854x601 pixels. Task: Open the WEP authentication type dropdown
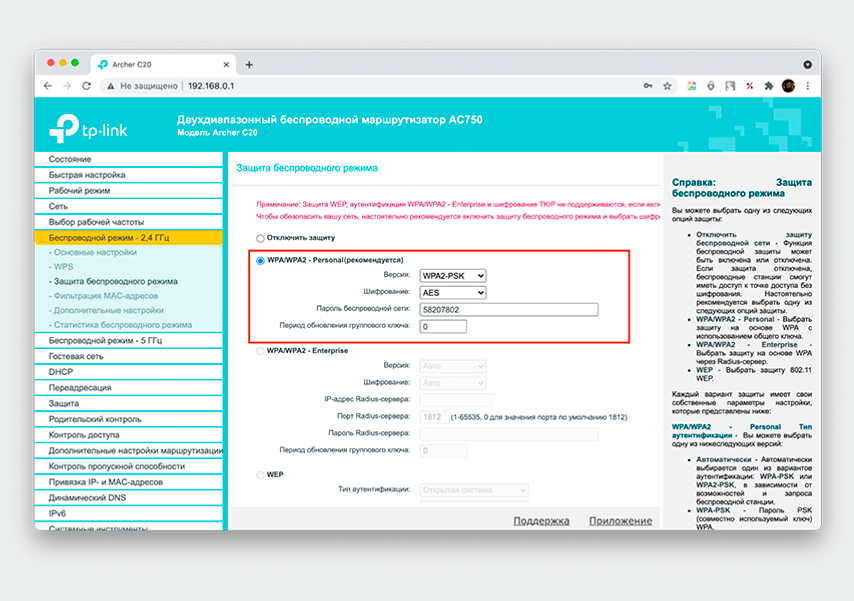coord(474,490)
